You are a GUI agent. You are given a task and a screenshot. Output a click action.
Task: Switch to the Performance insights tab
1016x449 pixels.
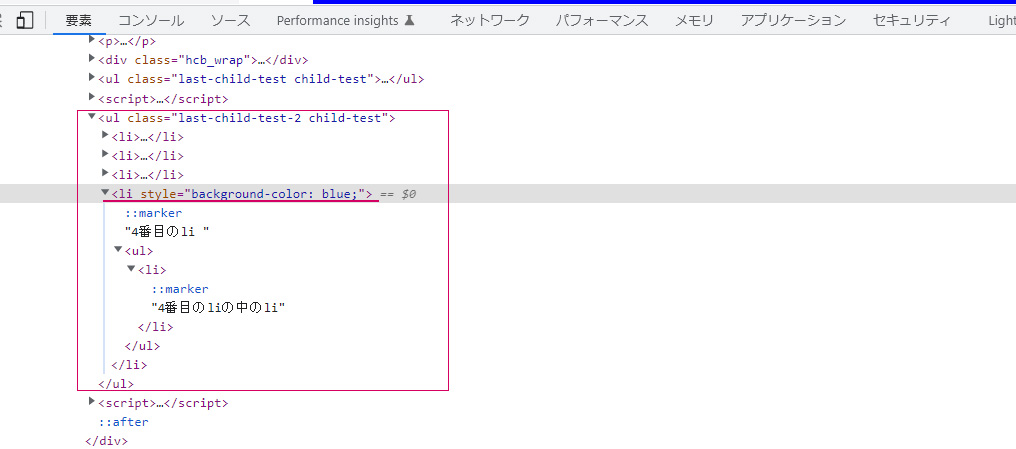(345, 20)
